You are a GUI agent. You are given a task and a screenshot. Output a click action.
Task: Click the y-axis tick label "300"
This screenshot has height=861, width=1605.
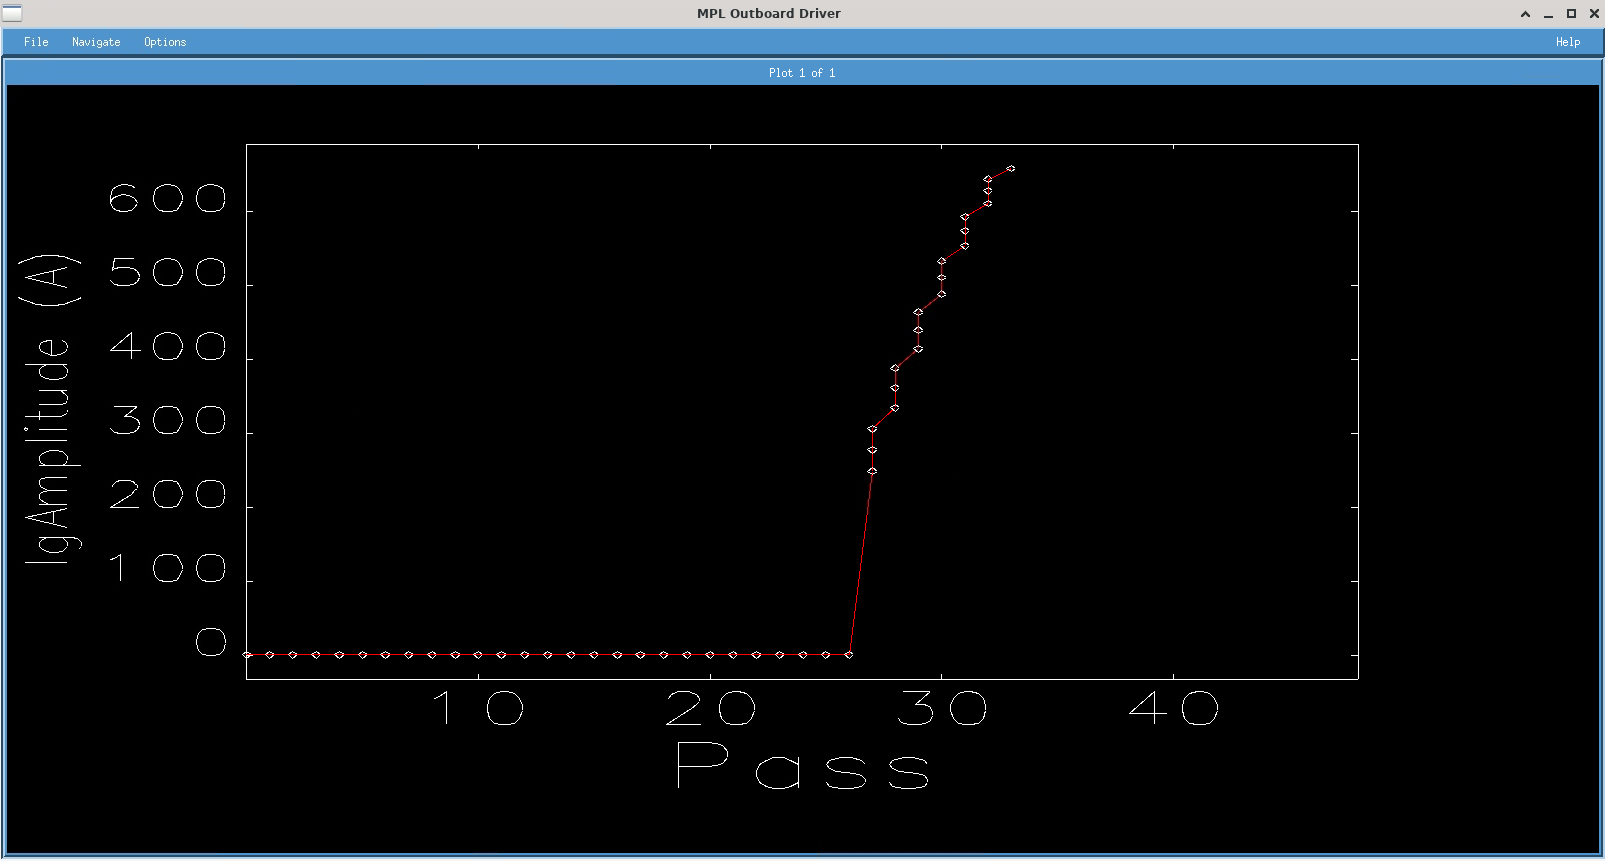[168, 421]
